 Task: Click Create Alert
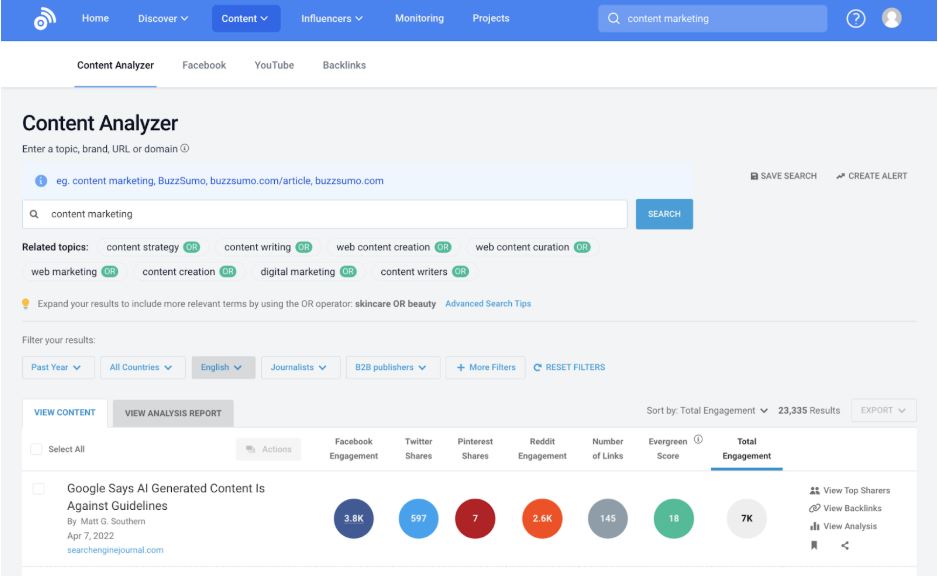point(871,176)
